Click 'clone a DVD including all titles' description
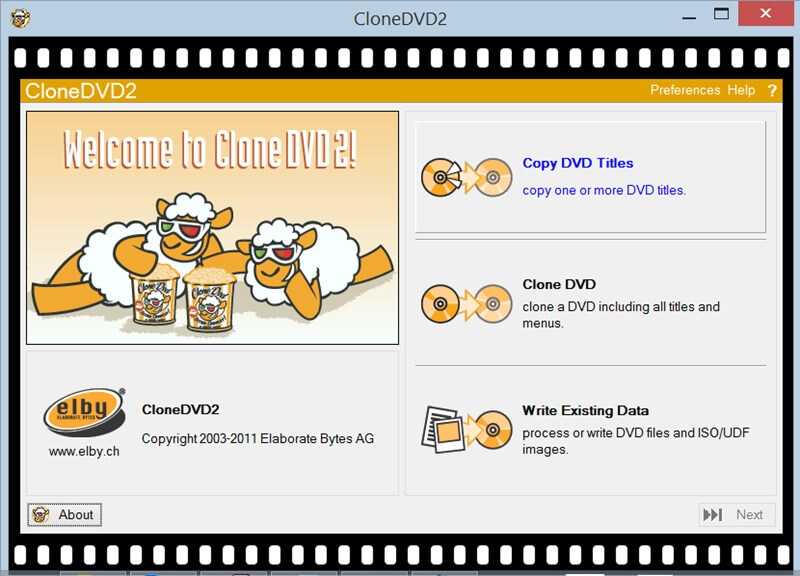The width and height of the screenshot is (800, 576). pos(621,315)
